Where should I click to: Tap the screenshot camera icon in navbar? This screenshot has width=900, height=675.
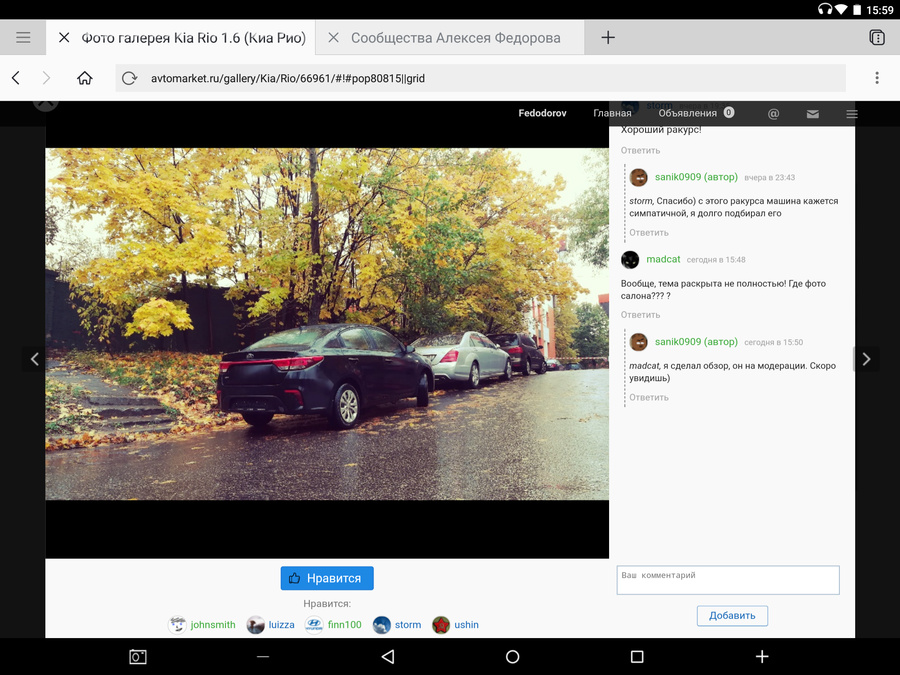tap(138, 657)
